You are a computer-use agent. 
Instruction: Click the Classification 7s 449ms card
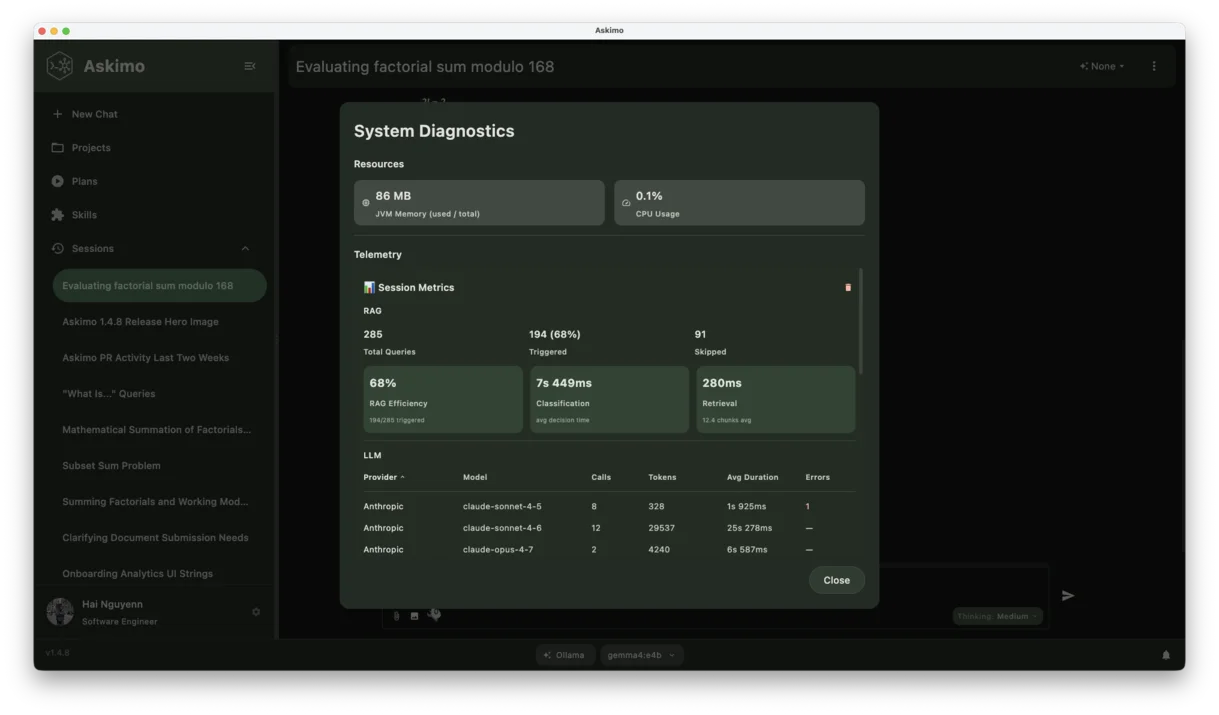click(x=609, y=399)
